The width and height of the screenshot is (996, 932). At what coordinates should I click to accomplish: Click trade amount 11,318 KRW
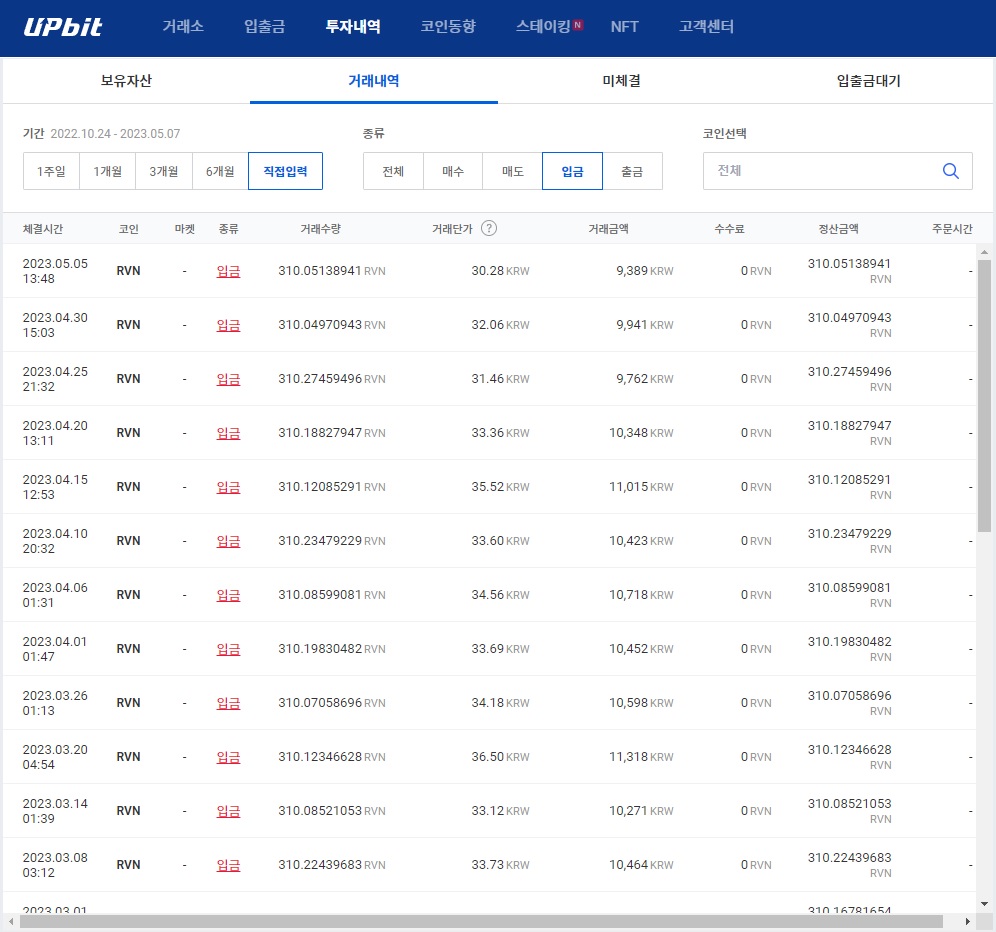tap(641, 757)
